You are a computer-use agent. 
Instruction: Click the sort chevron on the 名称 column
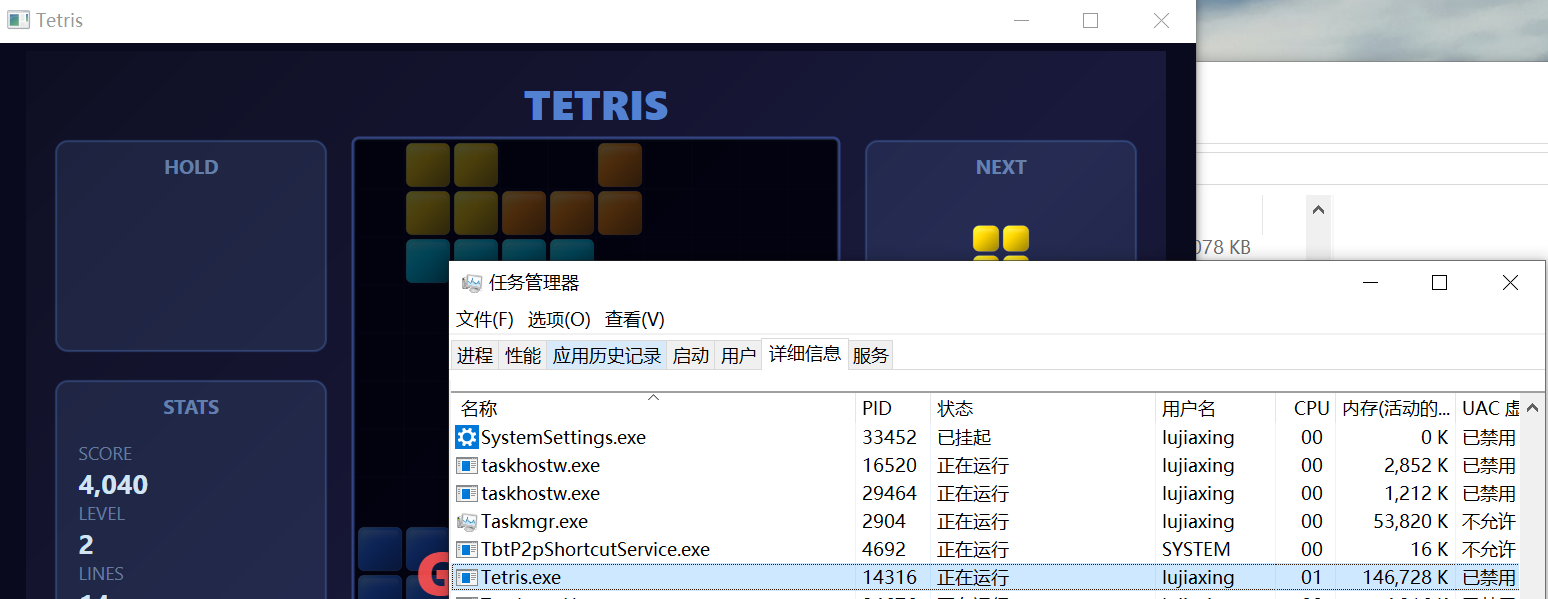click(x=653, y=396)
